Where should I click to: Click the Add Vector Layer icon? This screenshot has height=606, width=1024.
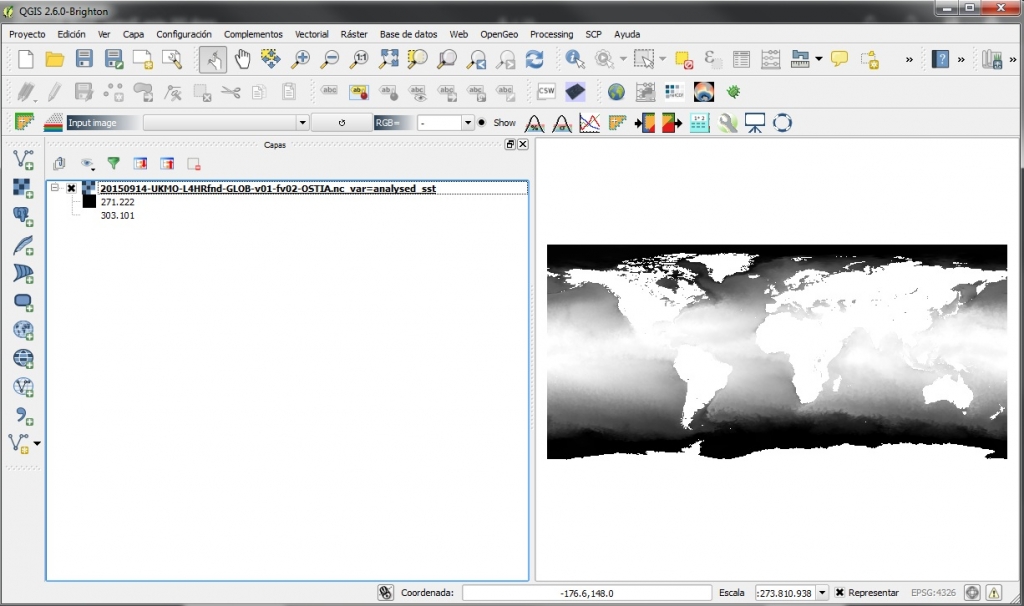click(23, 158)
